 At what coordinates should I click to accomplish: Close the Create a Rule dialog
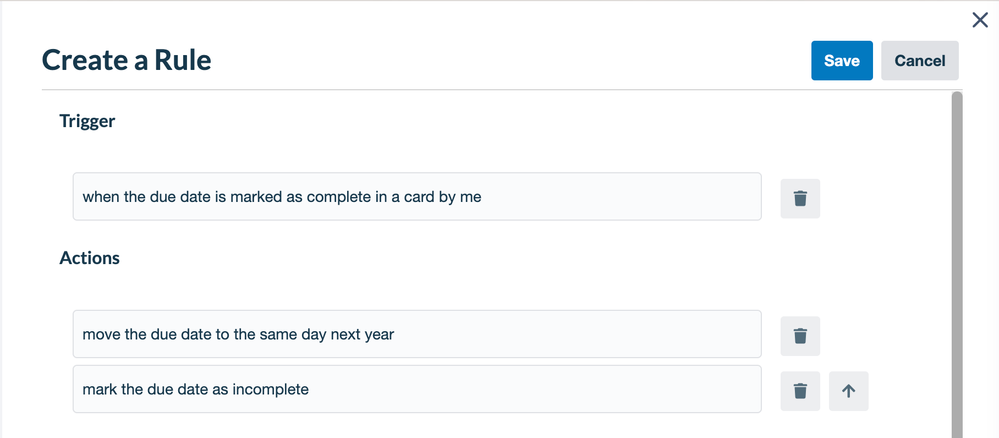tap(980, 20)
